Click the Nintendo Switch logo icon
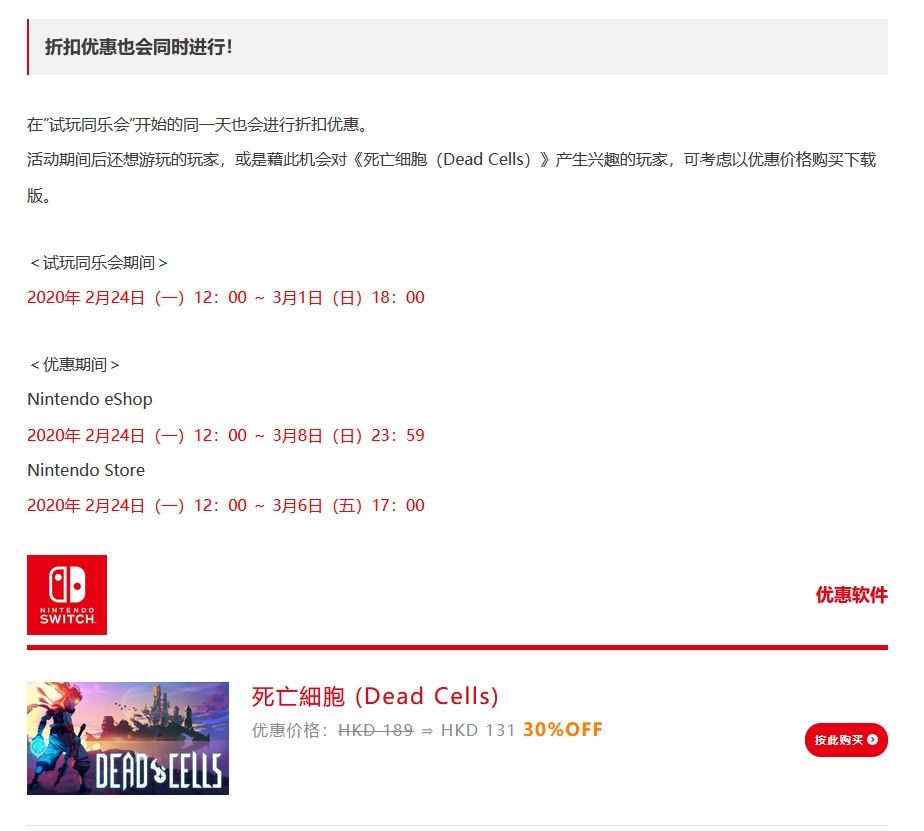 click(67, 595)
